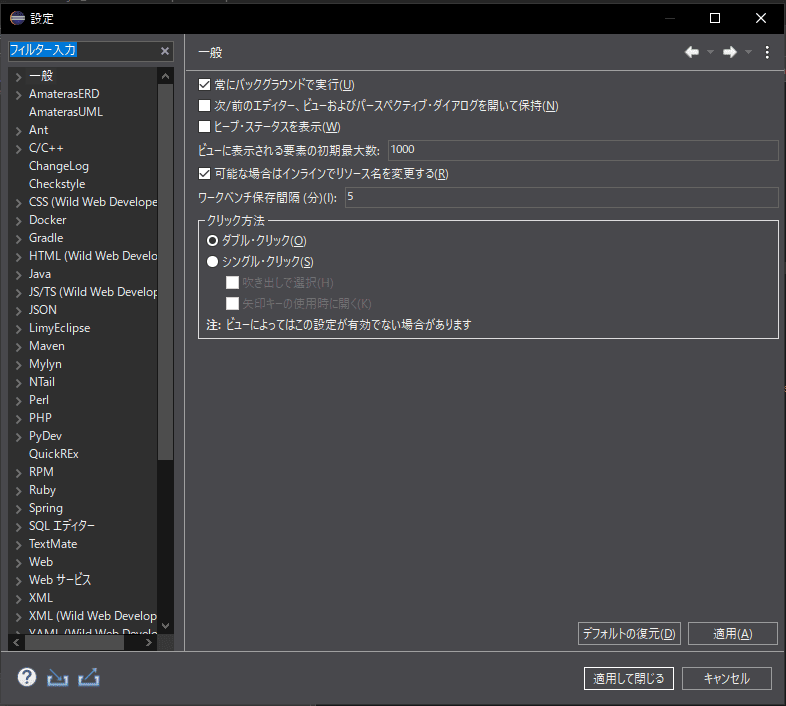
Task: Click the export preferences icon
Action: (x=89, y=677)
